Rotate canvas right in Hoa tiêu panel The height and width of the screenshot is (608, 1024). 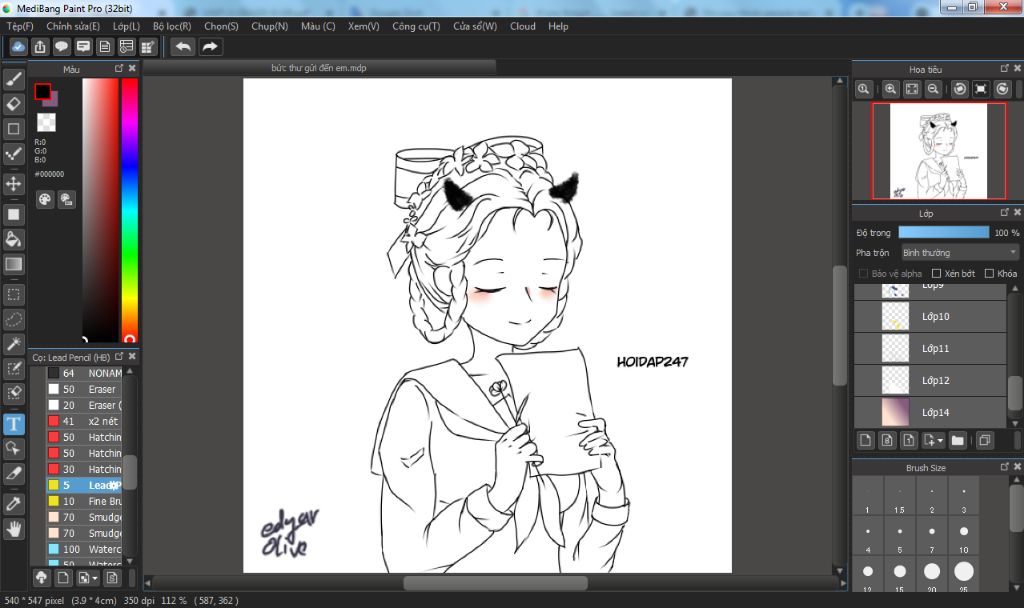tap(1002, 89)
